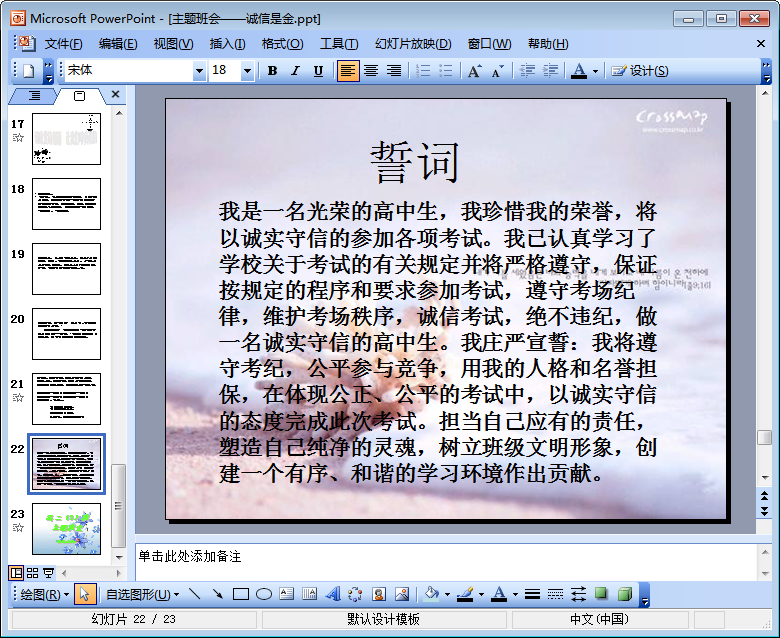
Task: Select slide 19 thumbnail
Action: pos(67,269)
